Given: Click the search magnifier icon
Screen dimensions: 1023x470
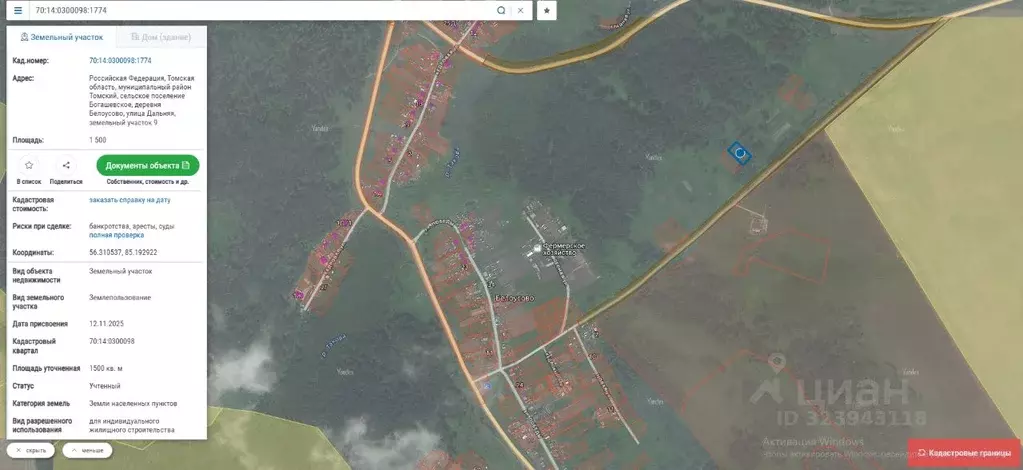Looking at the screenshot, I should [501, 10].
